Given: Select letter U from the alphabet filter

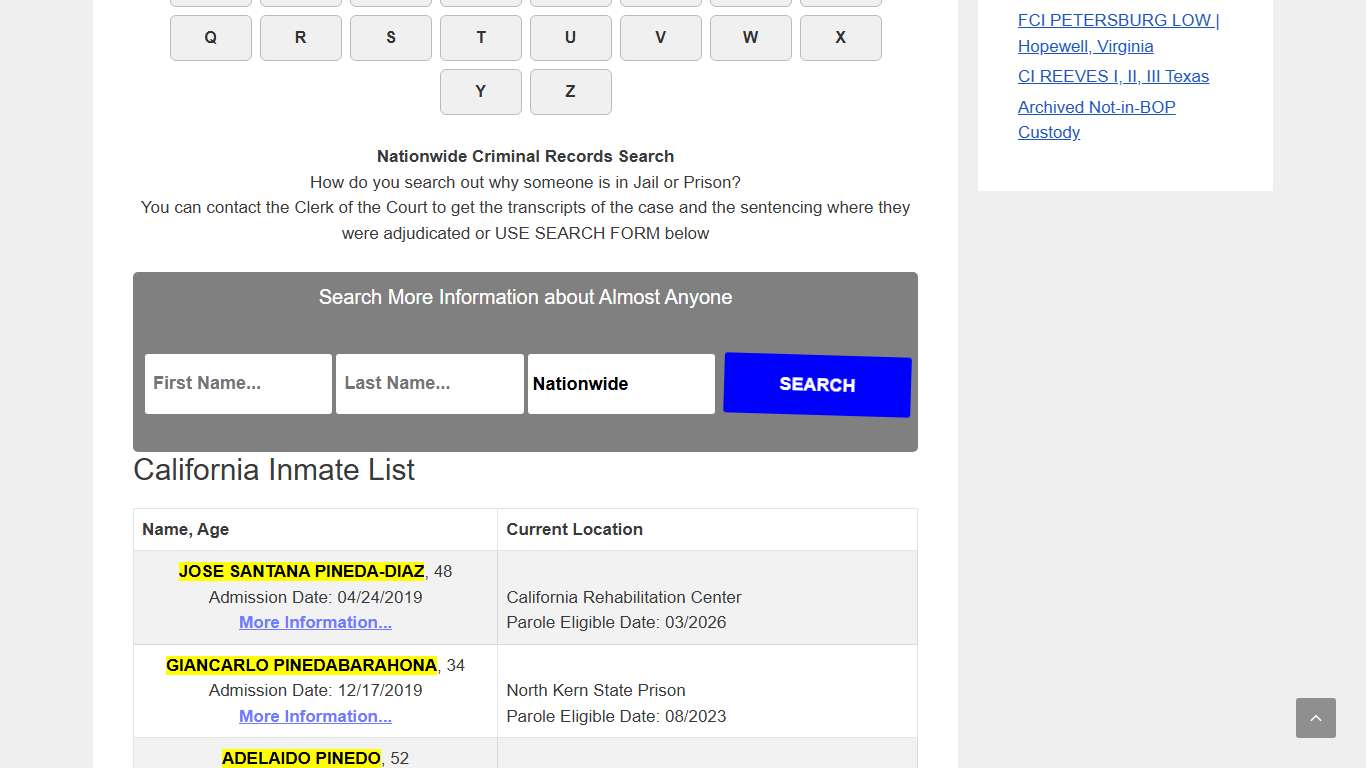Looking at the screenshot, I should coord(570,37).
